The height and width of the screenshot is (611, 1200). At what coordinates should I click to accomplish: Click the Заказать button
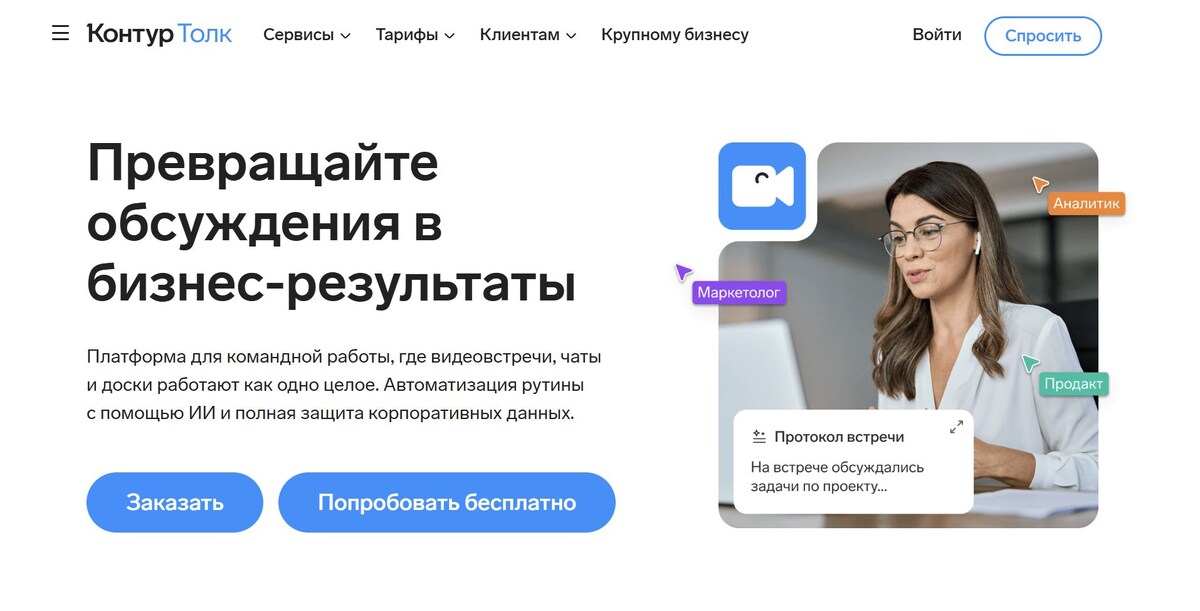pyautogui.click(x=175, y=502)
